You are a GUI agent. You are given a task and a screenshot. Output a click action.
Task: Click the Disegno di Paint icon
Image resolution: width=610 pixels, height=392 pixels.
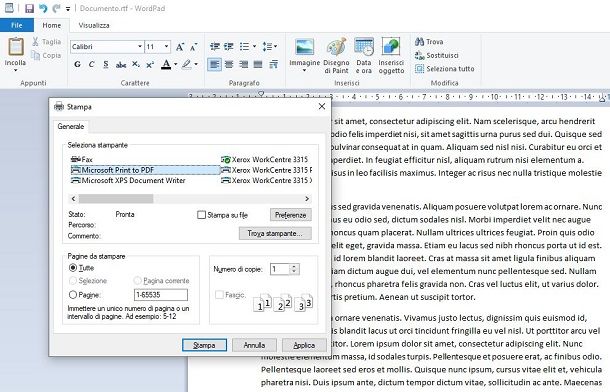[337, 47]
